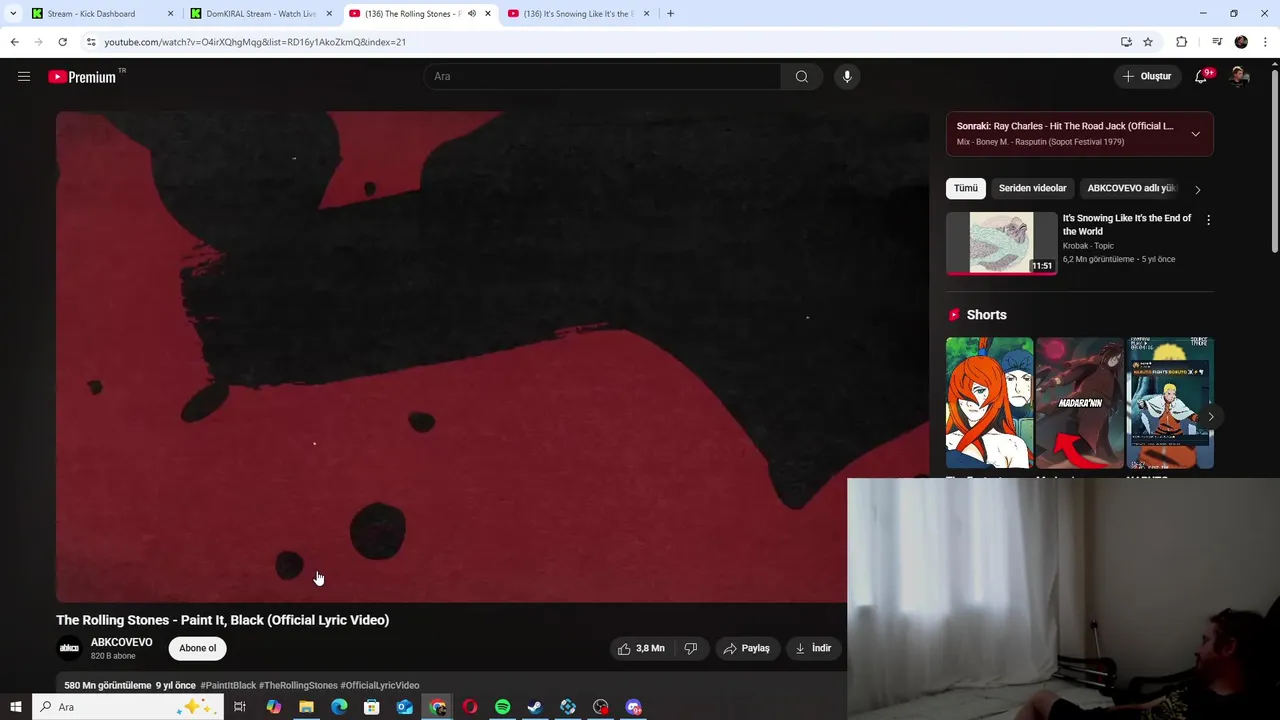Bookmark this page with star icon

point(1148,42)
